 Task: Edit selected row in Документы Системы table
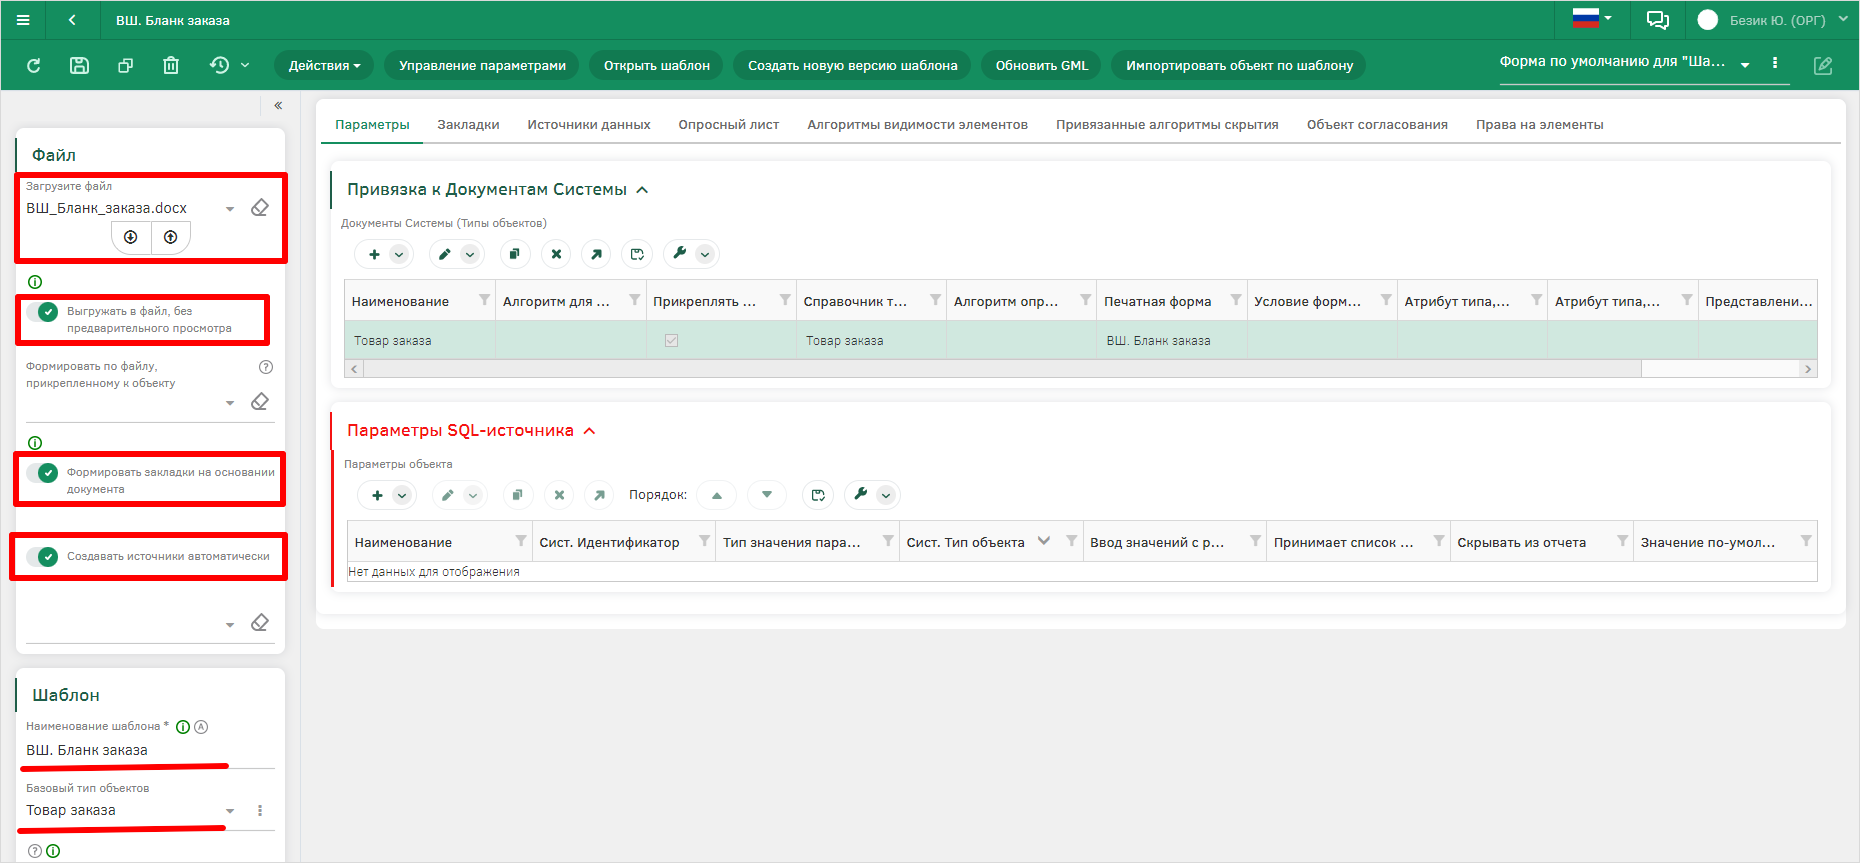tap(445, 254)
